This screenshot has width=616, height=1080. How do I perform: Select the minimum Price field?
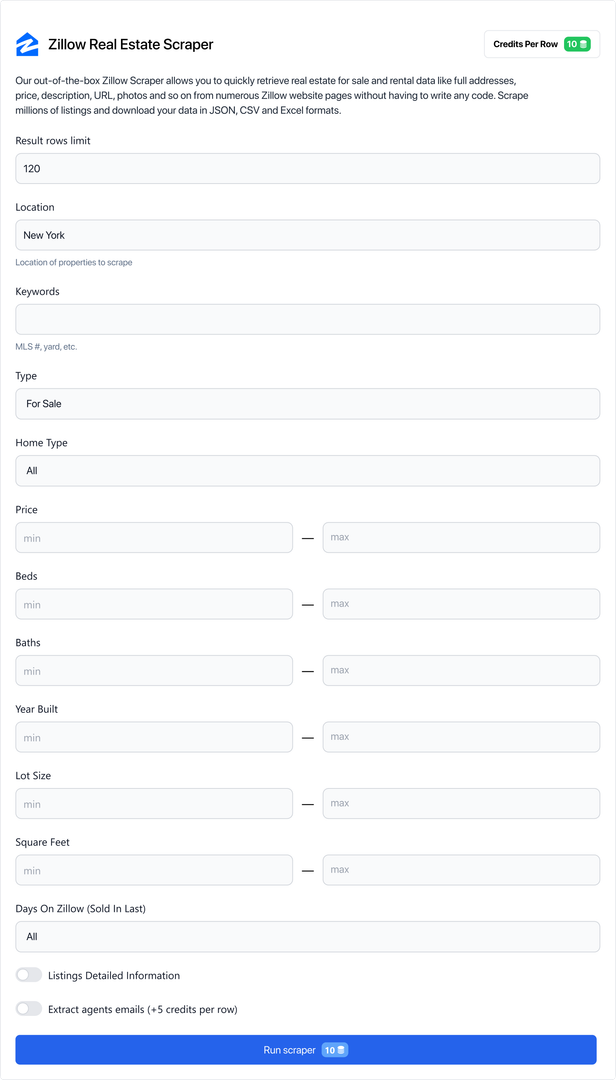[x=153, y=537]
